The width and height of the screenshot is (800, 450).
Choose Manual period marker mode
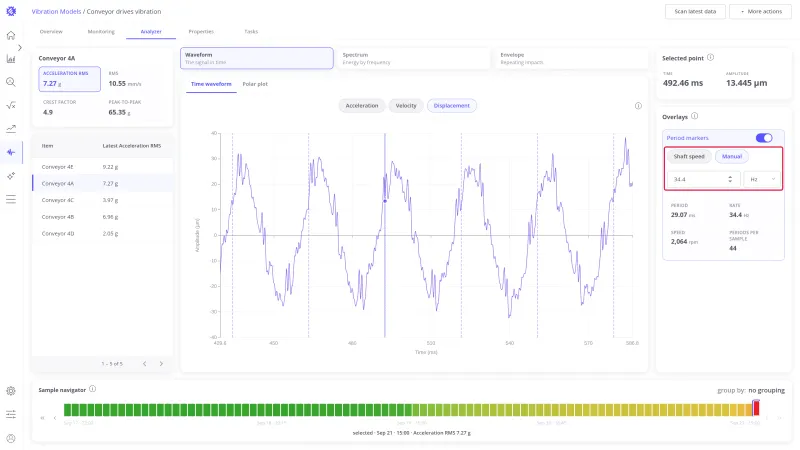732,157
